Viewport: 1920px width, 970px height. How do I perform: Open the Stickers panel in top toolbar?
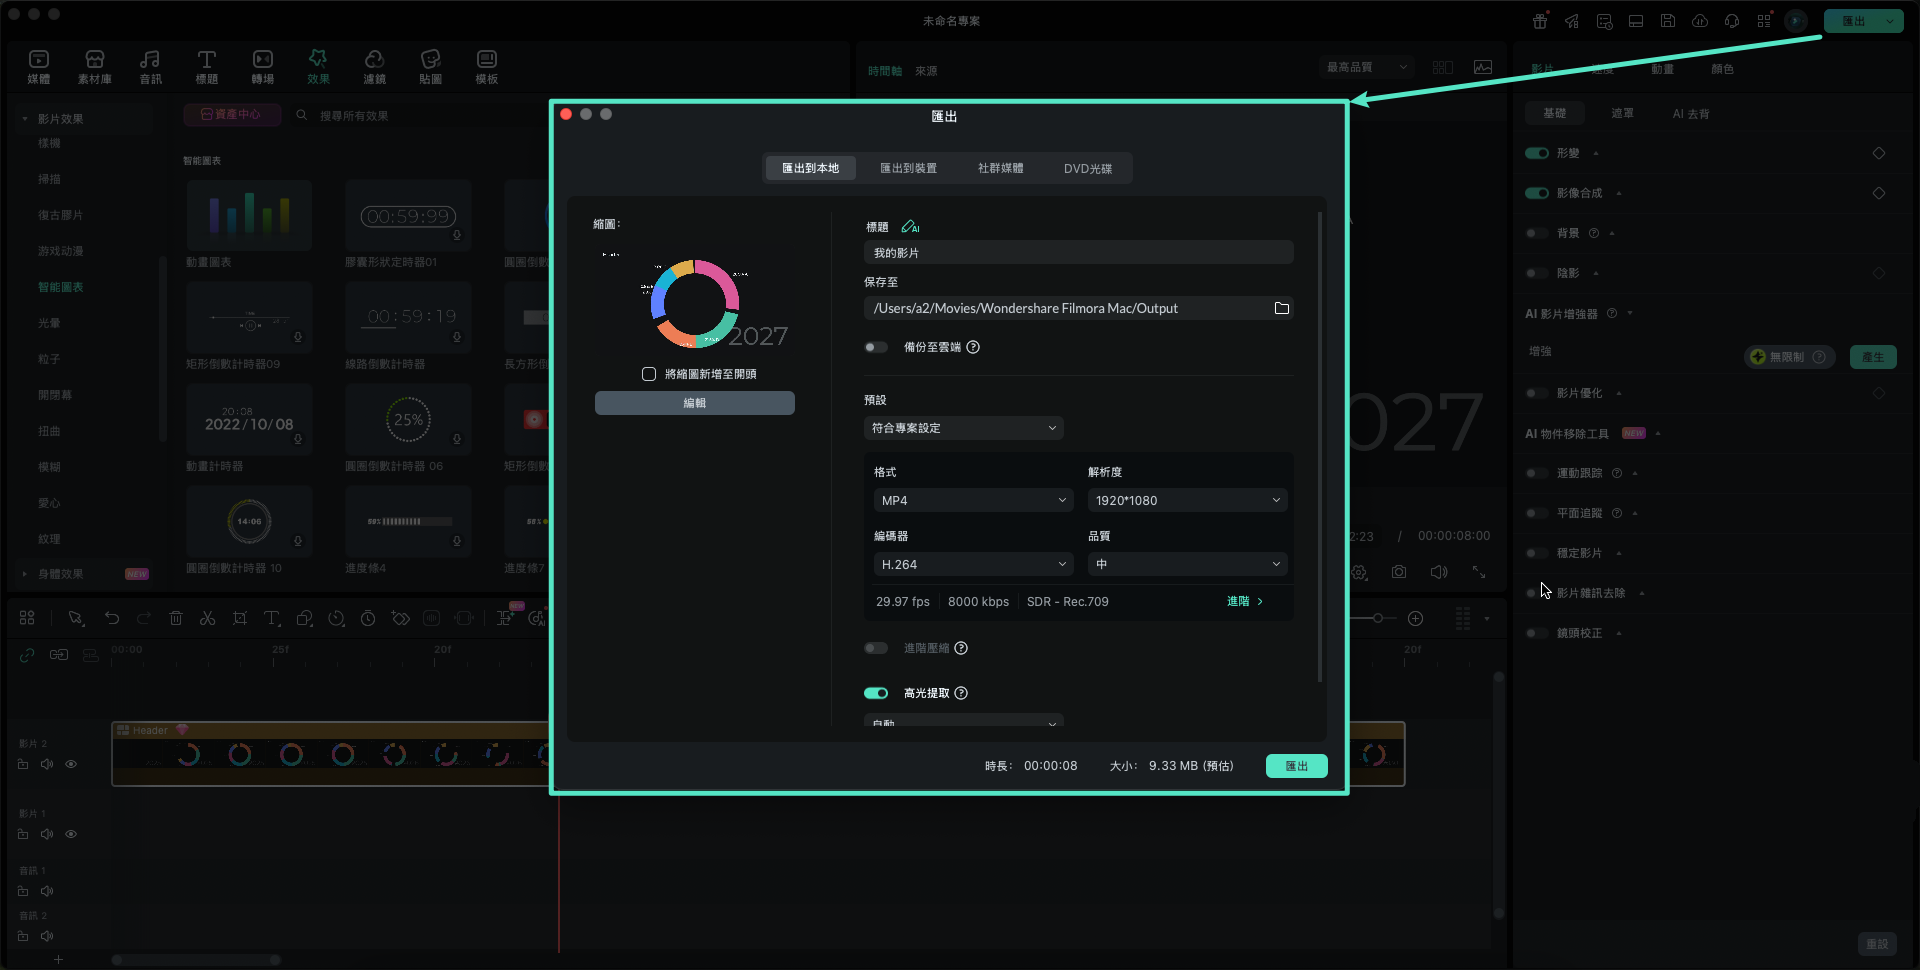click(x=430, y=66)
